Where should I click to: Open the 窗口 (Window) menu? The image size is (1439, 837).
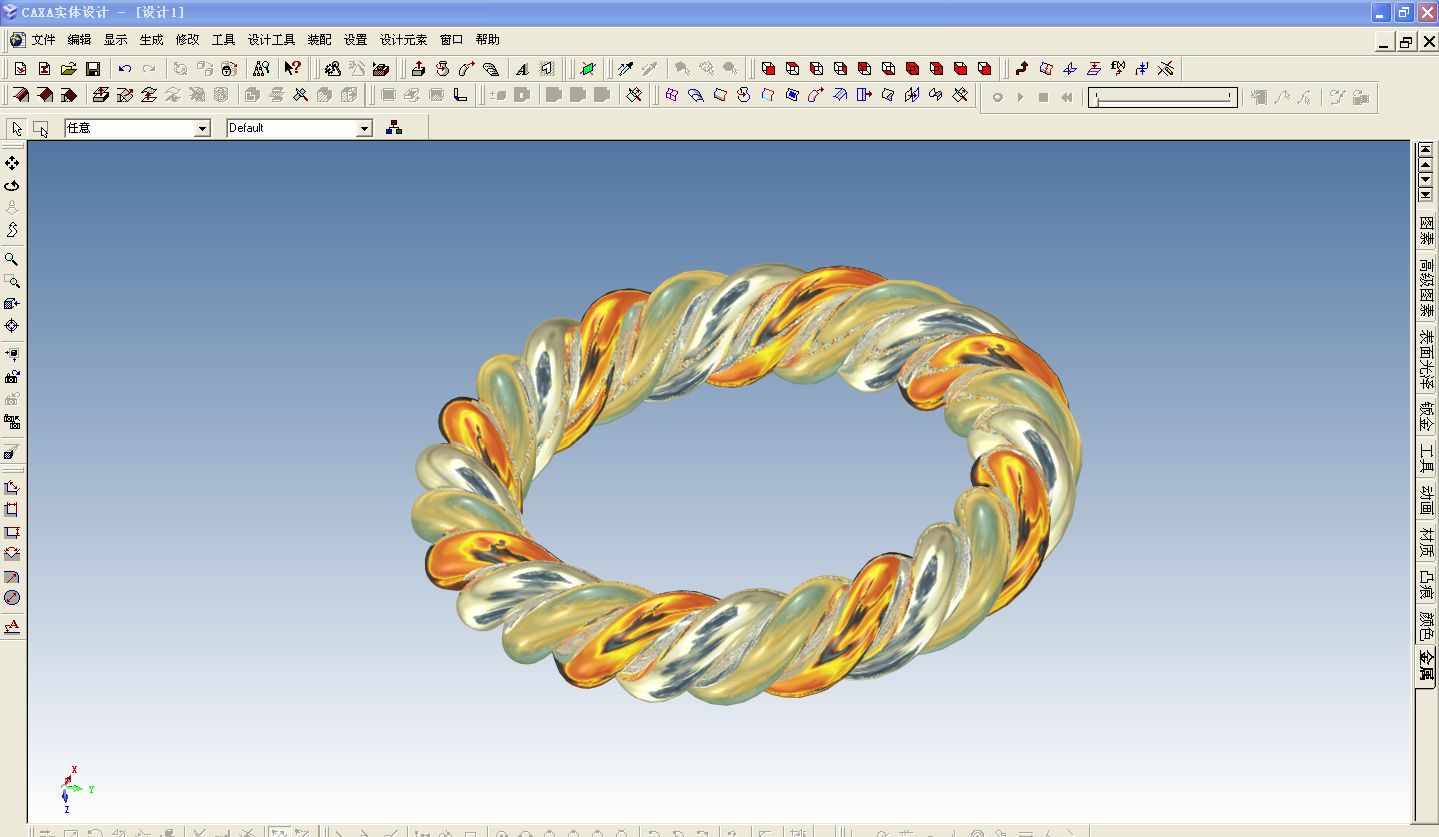(451, 40)
